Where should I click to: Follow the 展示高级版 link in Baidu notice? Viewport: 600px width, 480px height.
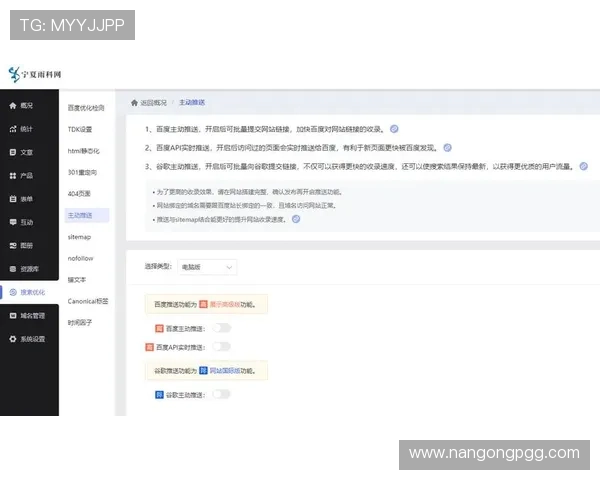[x=225, y=305]
